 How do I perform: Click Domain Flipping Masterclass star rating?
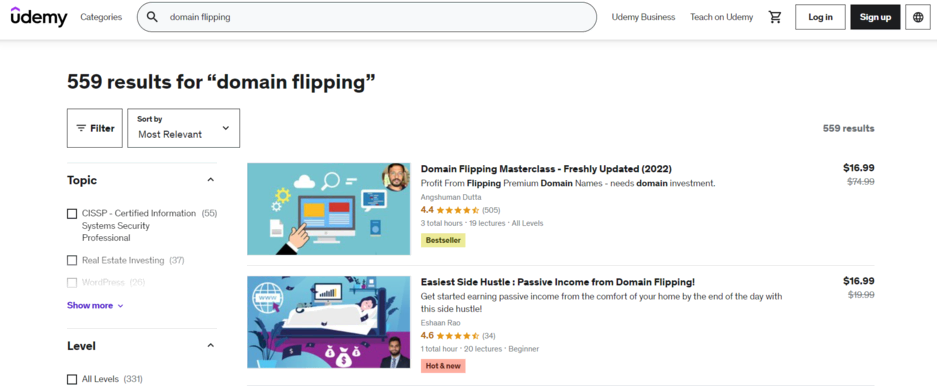pos(458,210)
